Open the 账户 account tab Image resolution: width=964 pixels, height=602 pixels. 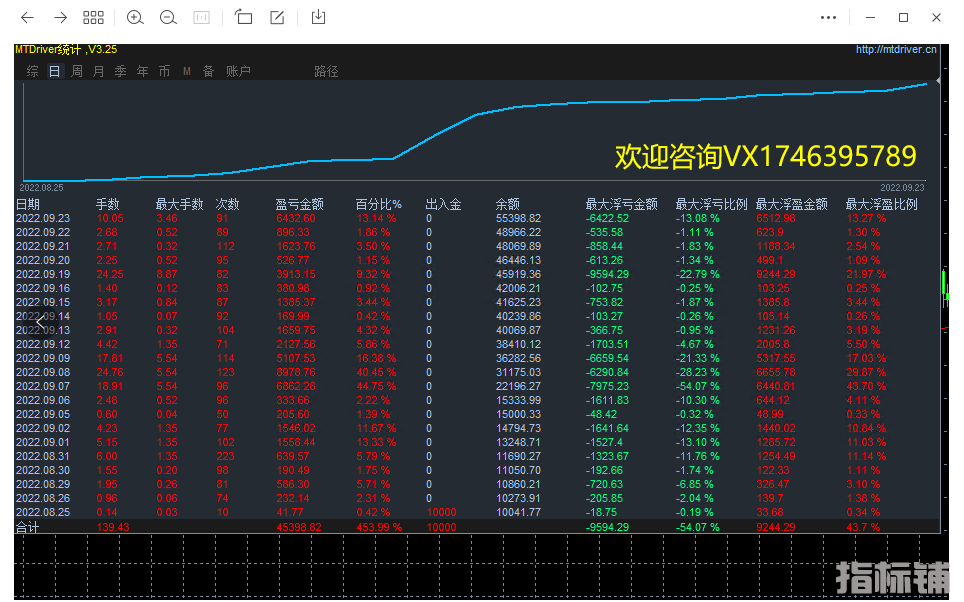coord(238,71)
